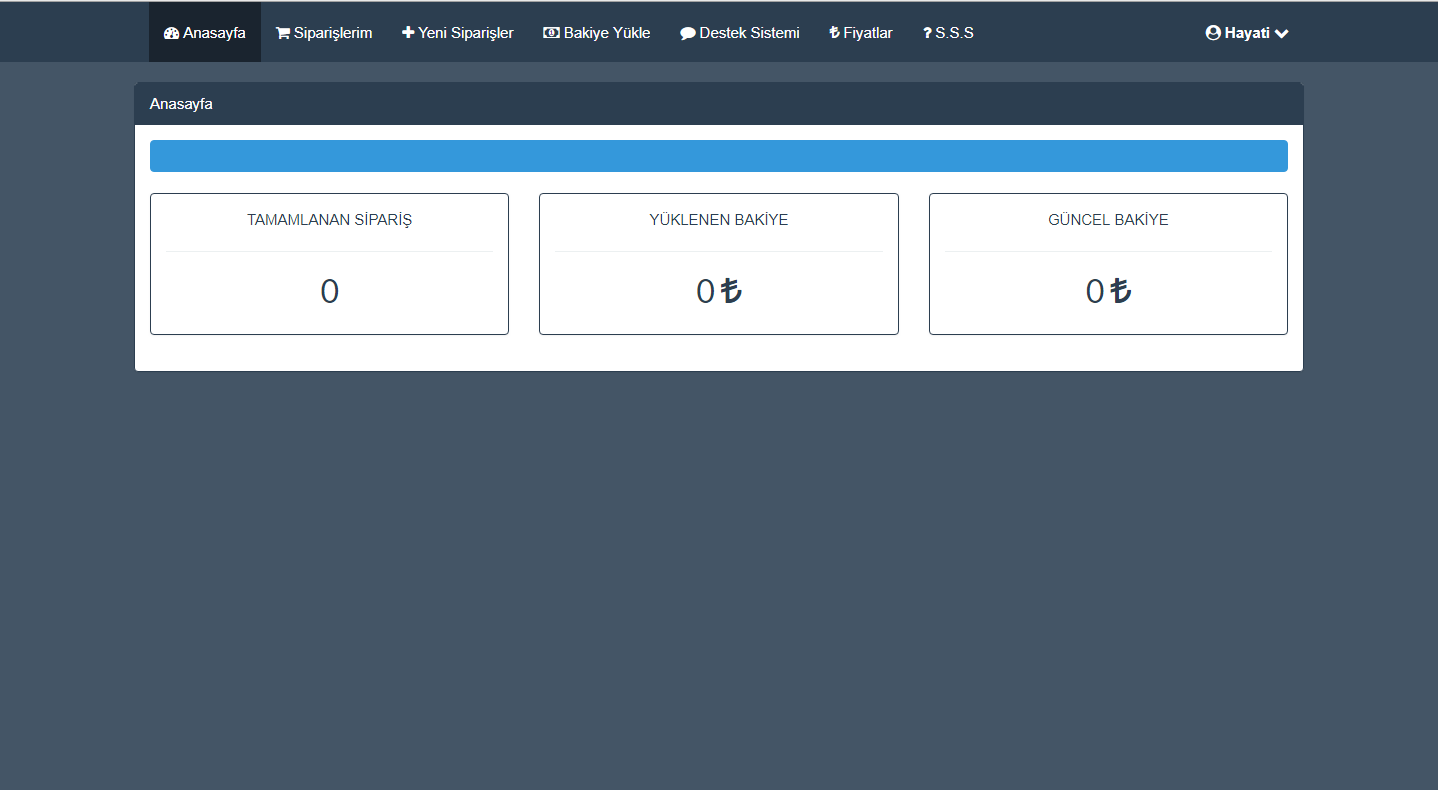
Task: Select the chat bubble icon beside Destek Sistemi
Action: 687,32
